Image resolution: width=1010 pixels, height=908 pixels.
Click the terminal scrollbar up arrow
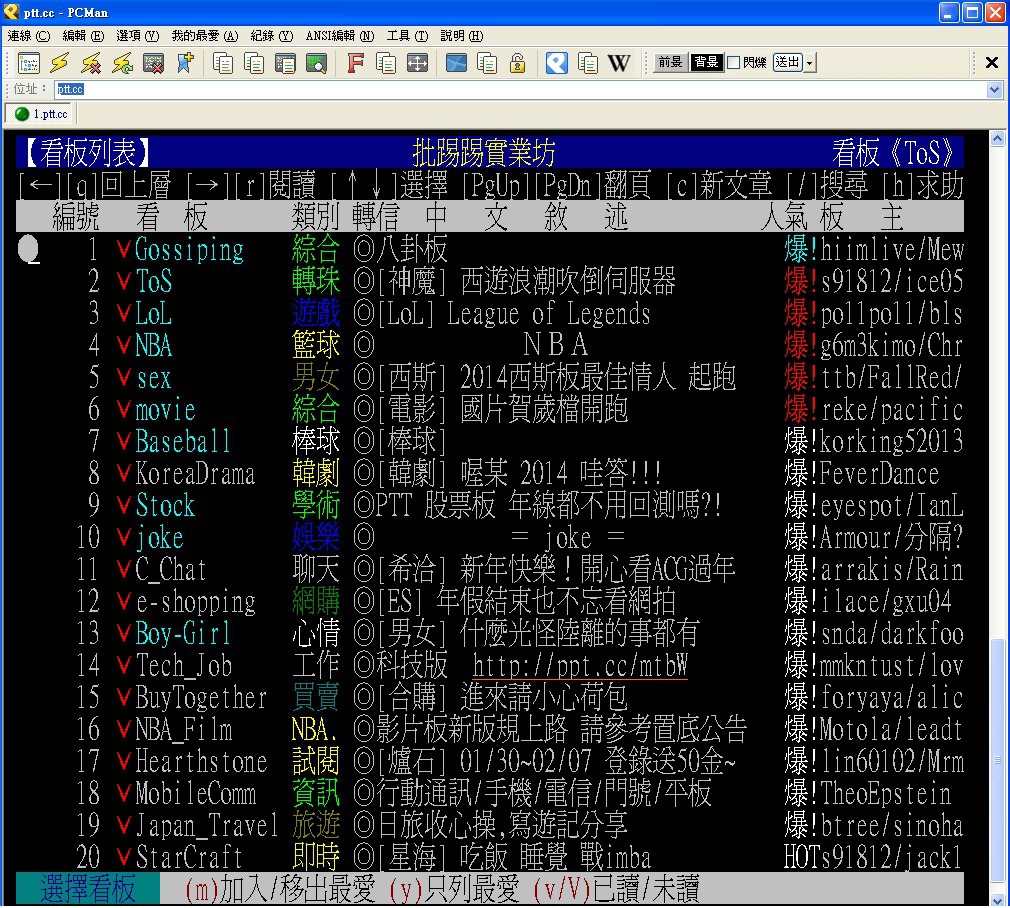click(997, 138)
